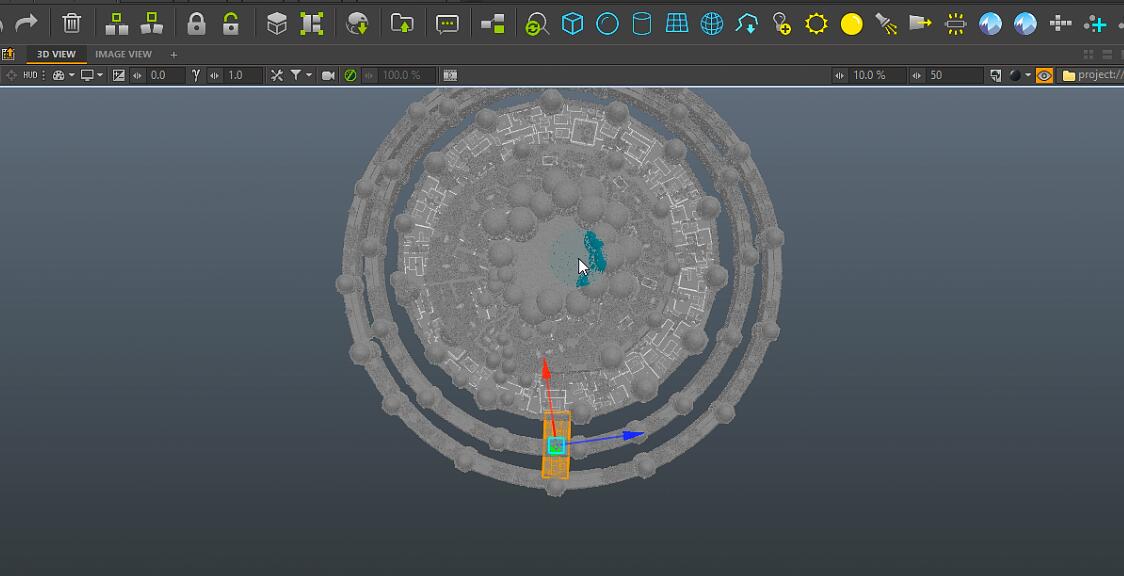The height and width of the screenshot is (576, 1124).
Task: Open the speech bubble comment icon
Action: (447, 24)
